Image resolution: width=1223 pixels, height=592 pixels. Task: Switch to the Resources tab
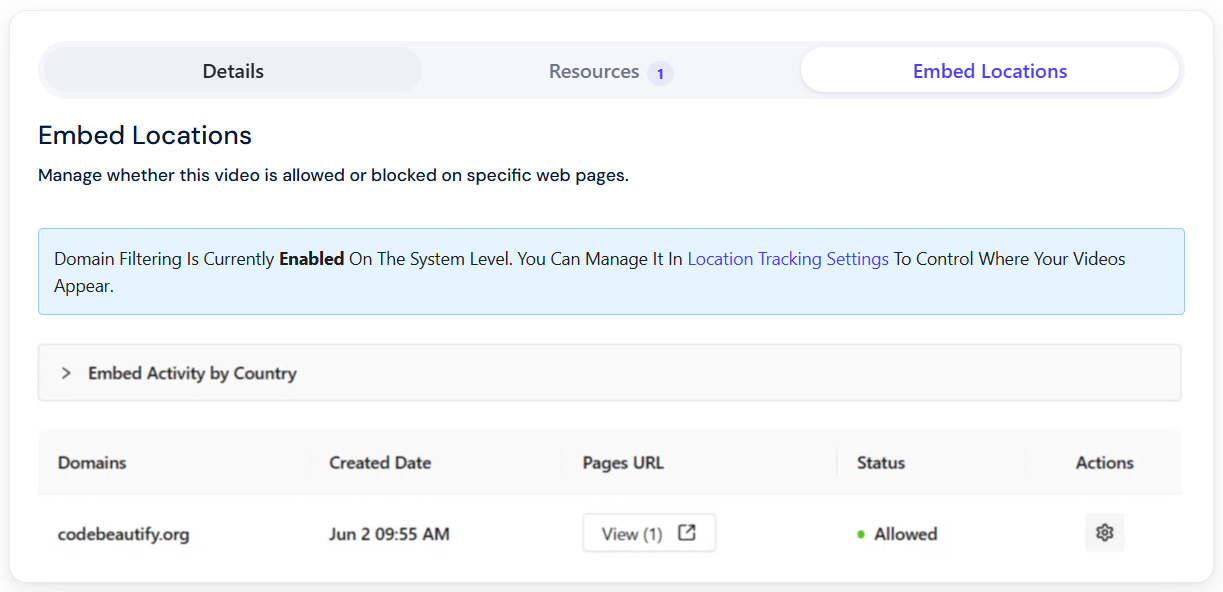tap(611, 71)
